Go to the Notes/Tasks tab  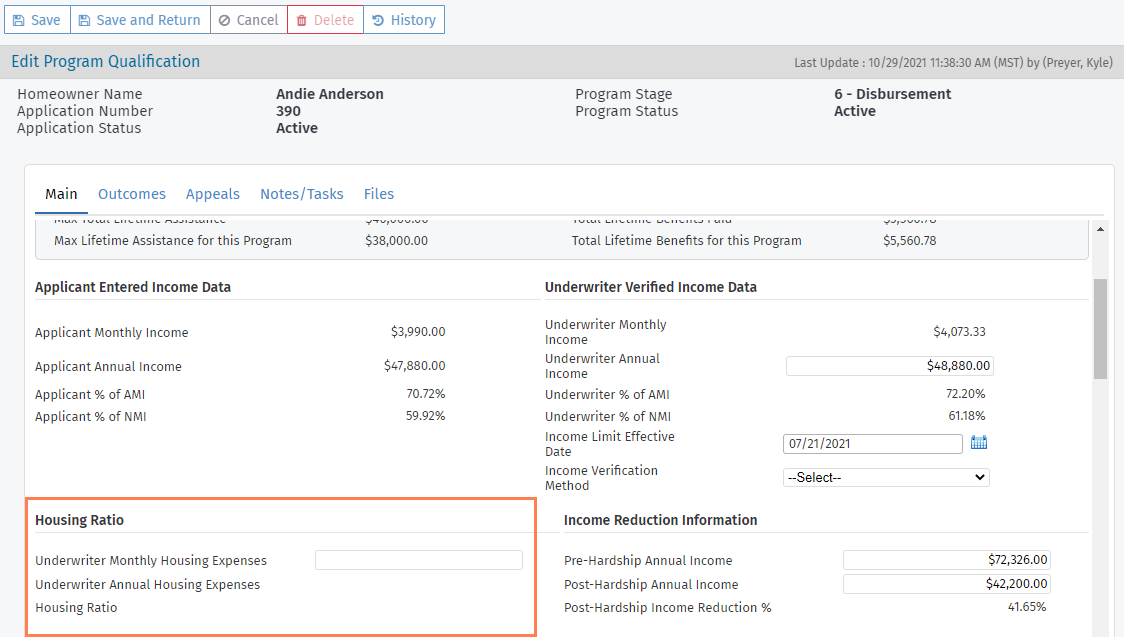(x=301, y=194)
